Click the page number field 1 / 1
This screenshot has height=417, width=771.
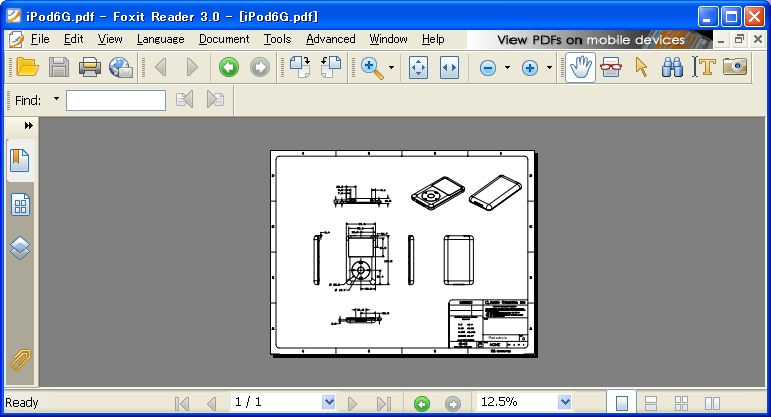click(x=277, y=402)
